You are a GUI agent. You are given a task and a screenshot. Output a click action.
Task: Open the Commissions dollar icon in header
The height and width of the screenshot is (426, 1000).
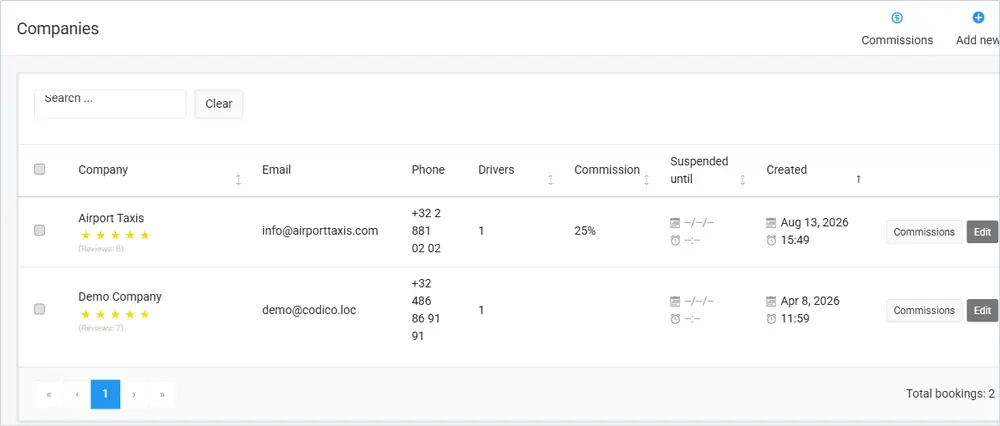pyautogui.click(x=897, y=18)
